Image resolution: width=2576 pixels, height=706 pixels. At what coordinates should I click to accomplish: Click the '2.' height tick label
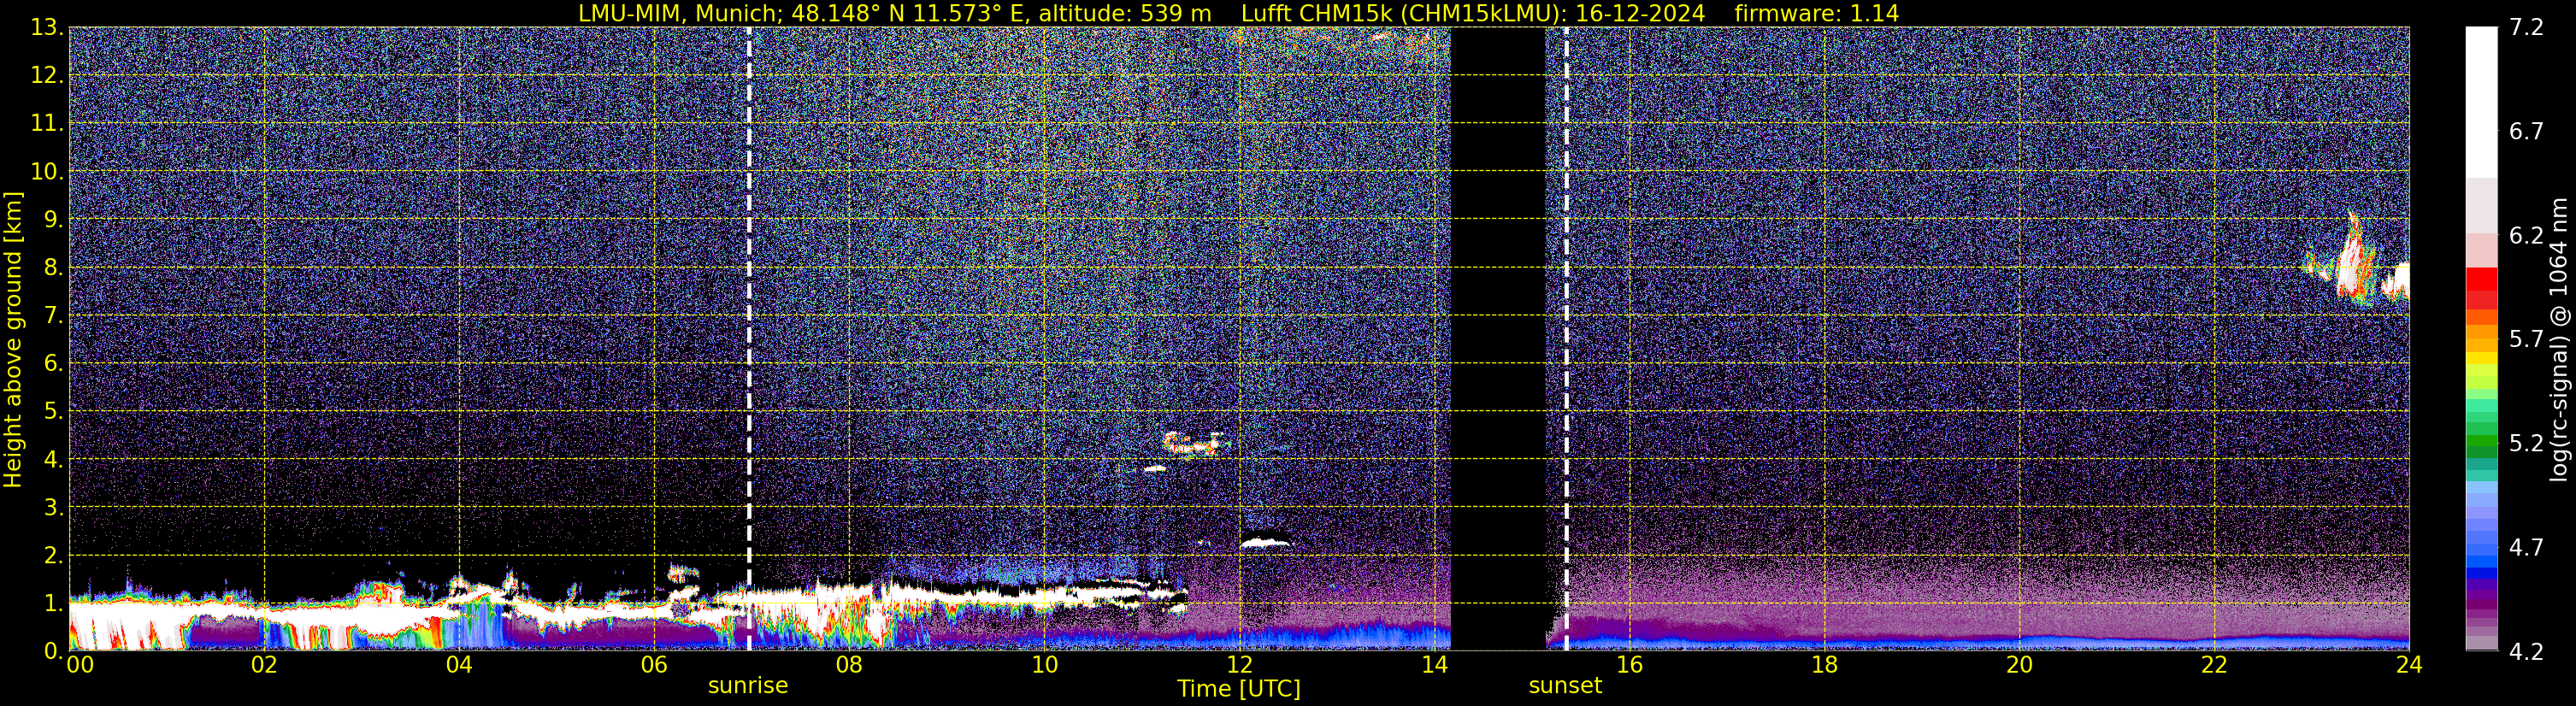tap(54, 556)
